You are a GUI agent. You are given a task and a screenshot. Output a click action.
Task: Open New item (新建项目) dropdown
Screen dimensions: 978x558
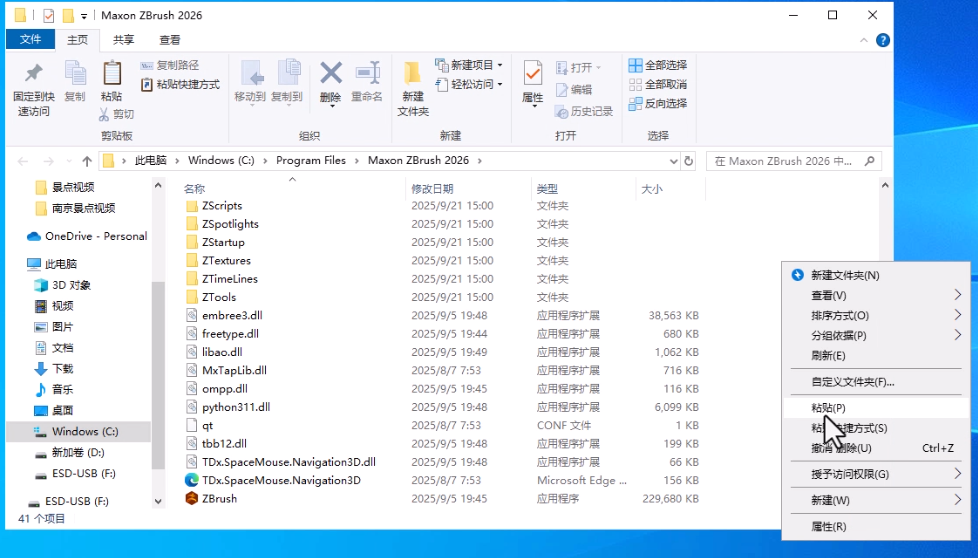pyautogui.click(x=469, y=65)
